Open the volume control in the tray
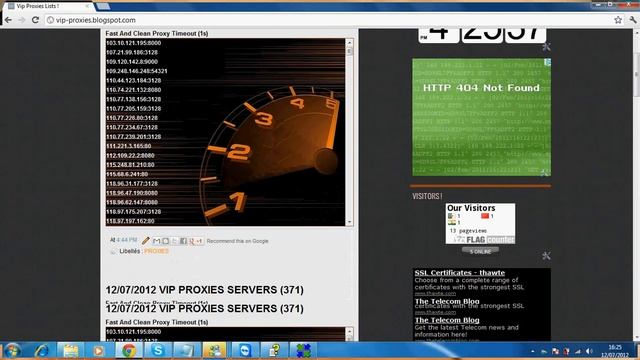640x360 pixels. pyautogui.click(x=589, y=351)
